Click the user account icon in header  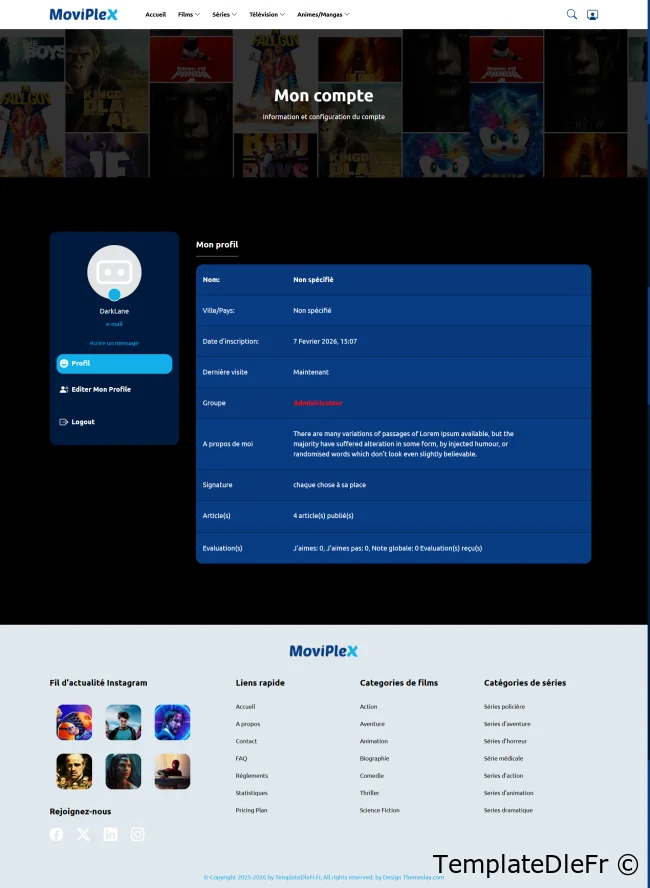point(592,14)
